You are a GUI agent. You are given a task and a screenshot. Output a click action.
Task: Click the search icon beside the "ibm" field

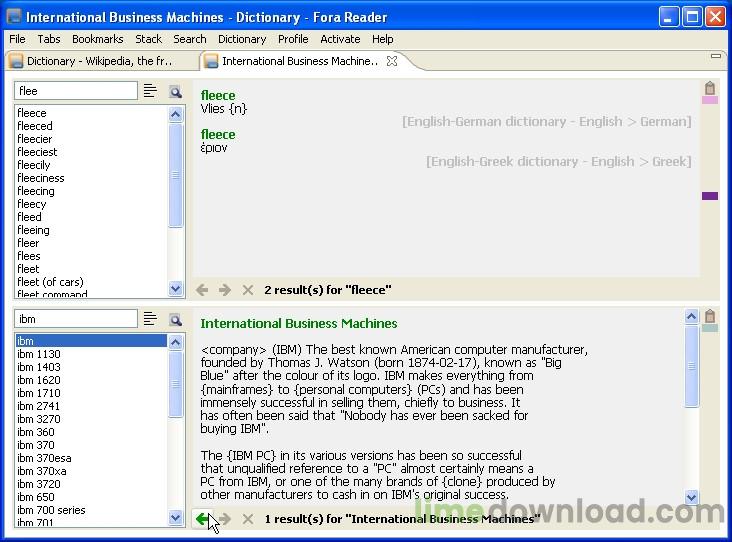pos(176,320)
